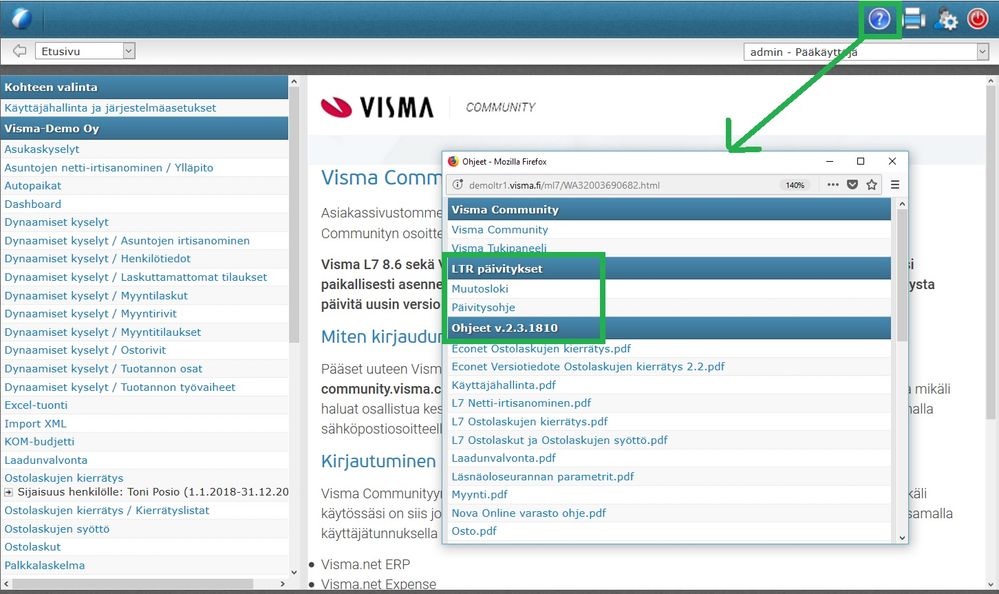Open Dynaamiset kyselyt / Henkilötiedot
This screenshot has height=594, width=999.
(97, 259)
